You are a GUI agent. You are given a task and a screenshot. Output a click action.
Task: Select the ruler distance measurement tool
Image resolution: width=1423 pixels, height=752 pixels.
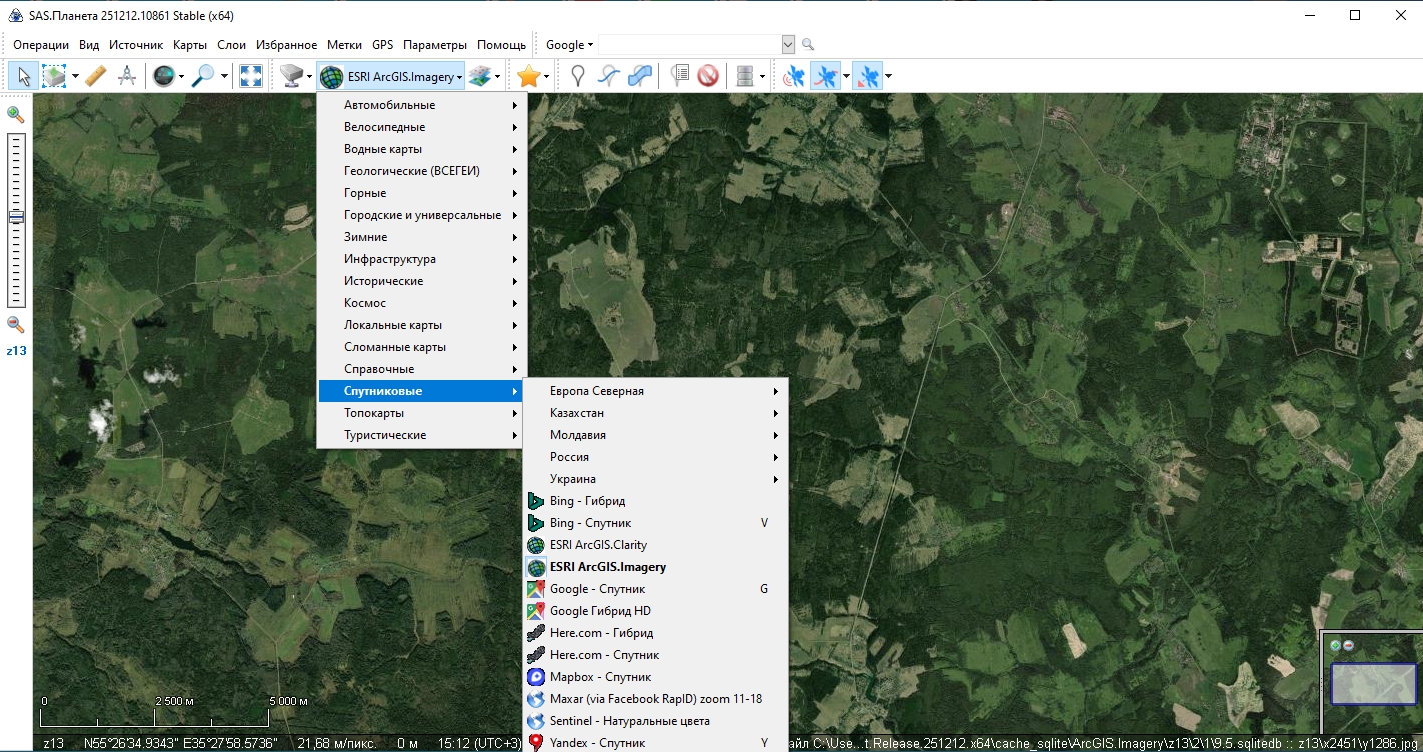tap(96, 76)
